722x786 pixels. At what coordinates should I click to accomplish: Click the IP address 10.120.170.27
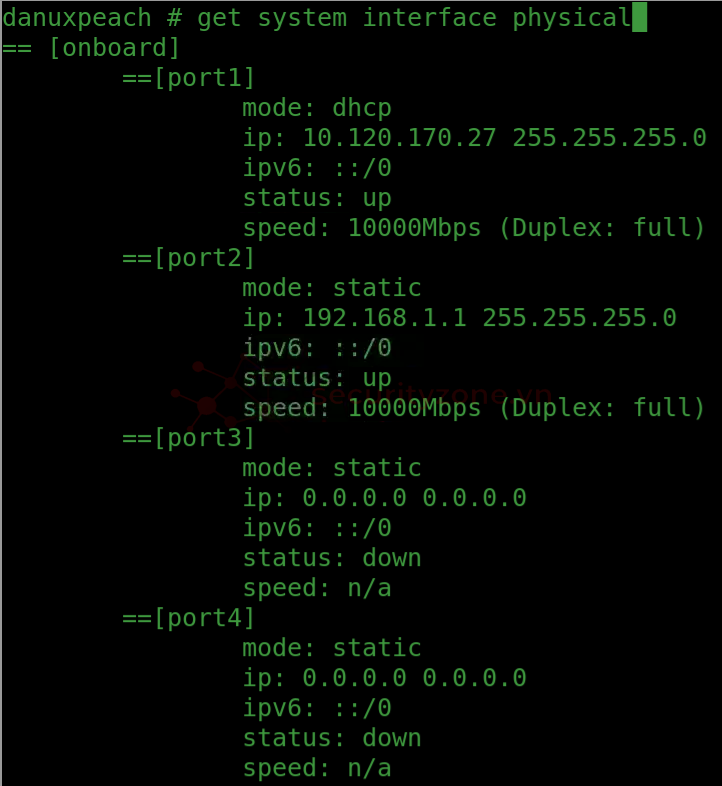pyautogui.click(x=400, y=138)
